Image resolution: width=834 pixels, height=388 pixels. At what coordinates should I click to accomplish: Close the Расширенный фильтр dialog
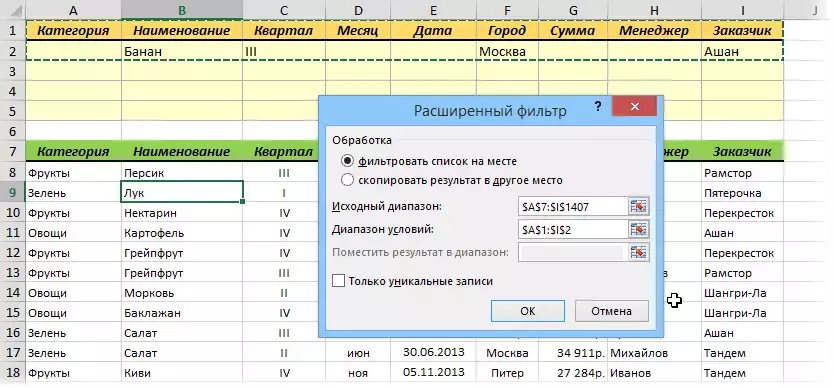634,106
